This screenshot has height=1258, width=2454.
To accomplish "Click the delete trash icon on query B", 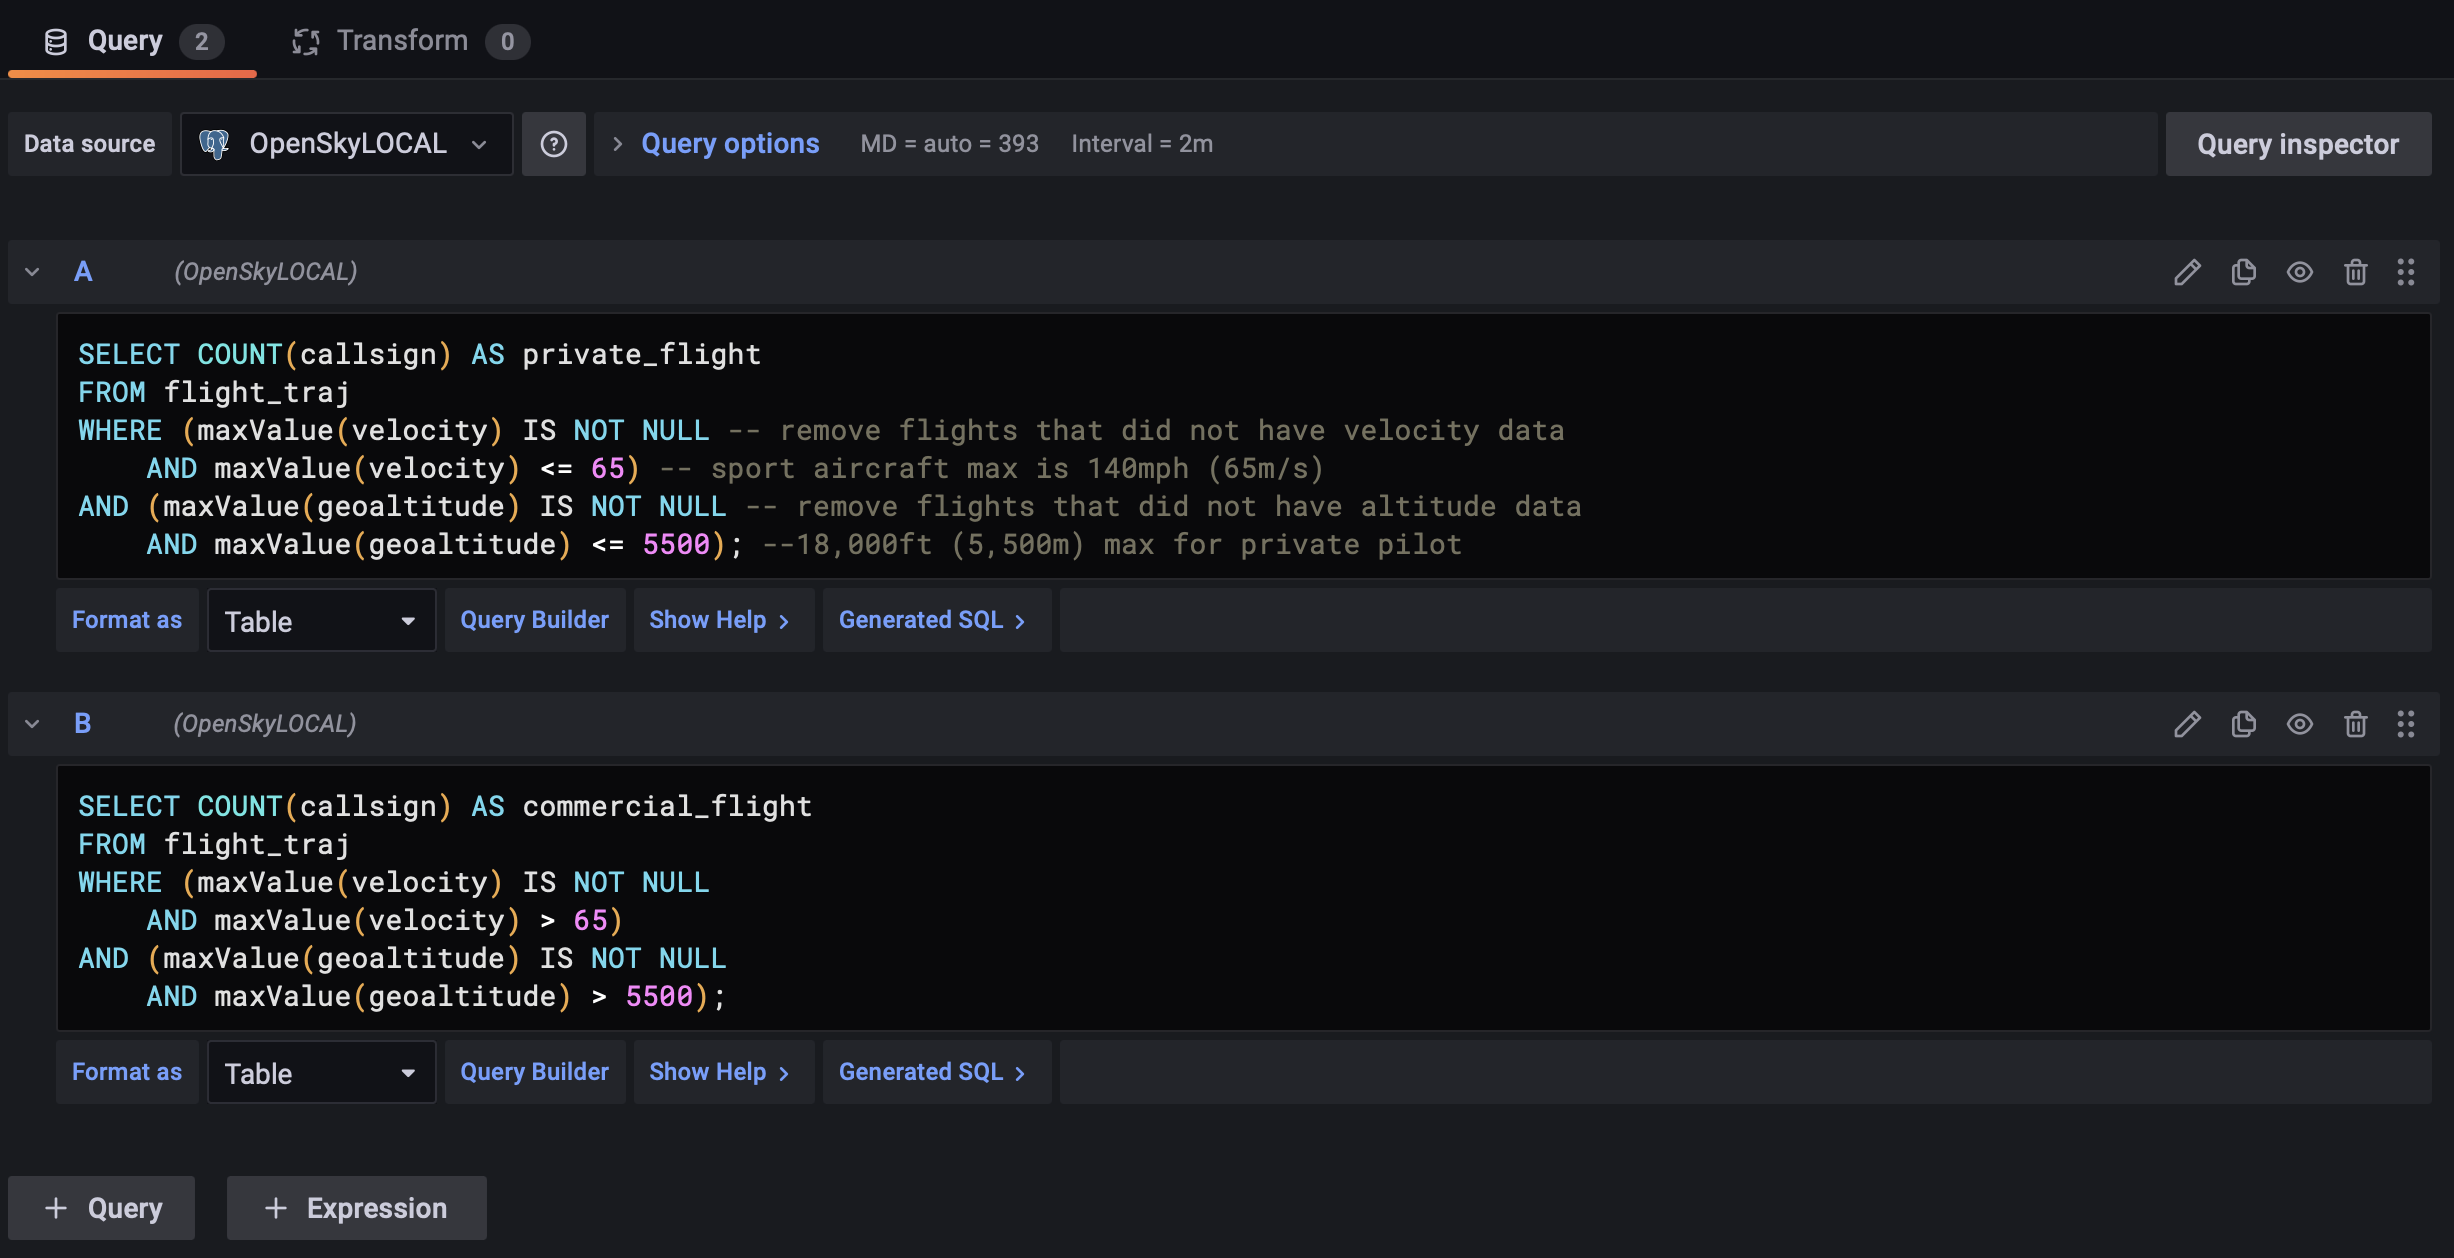I will (x=2355, y=725).
